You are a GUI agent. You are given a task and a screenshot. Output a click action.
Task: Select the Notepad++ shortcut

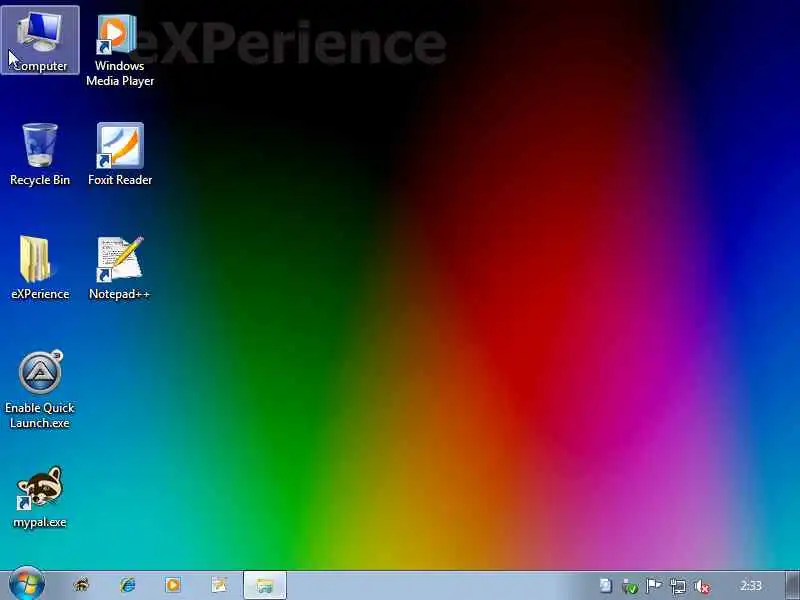click(120, 268)
